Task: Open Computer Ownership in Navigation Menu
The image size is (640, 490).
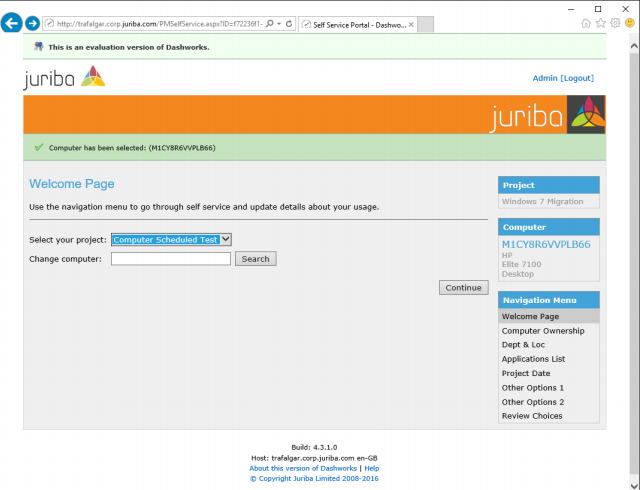Action: coord(543,331)
